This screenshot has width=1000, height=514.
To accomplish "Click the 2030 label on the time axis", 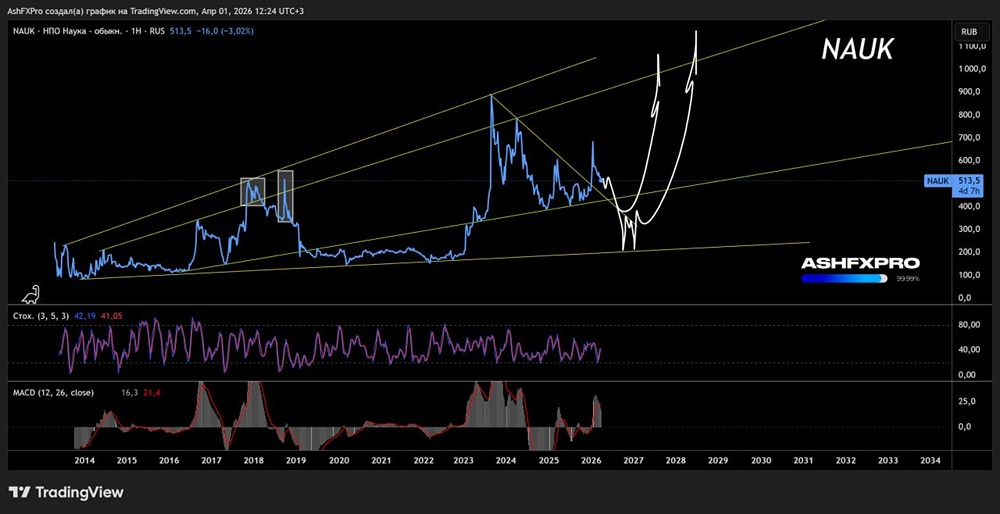I will pyautogui.click(x=761, y=460).
